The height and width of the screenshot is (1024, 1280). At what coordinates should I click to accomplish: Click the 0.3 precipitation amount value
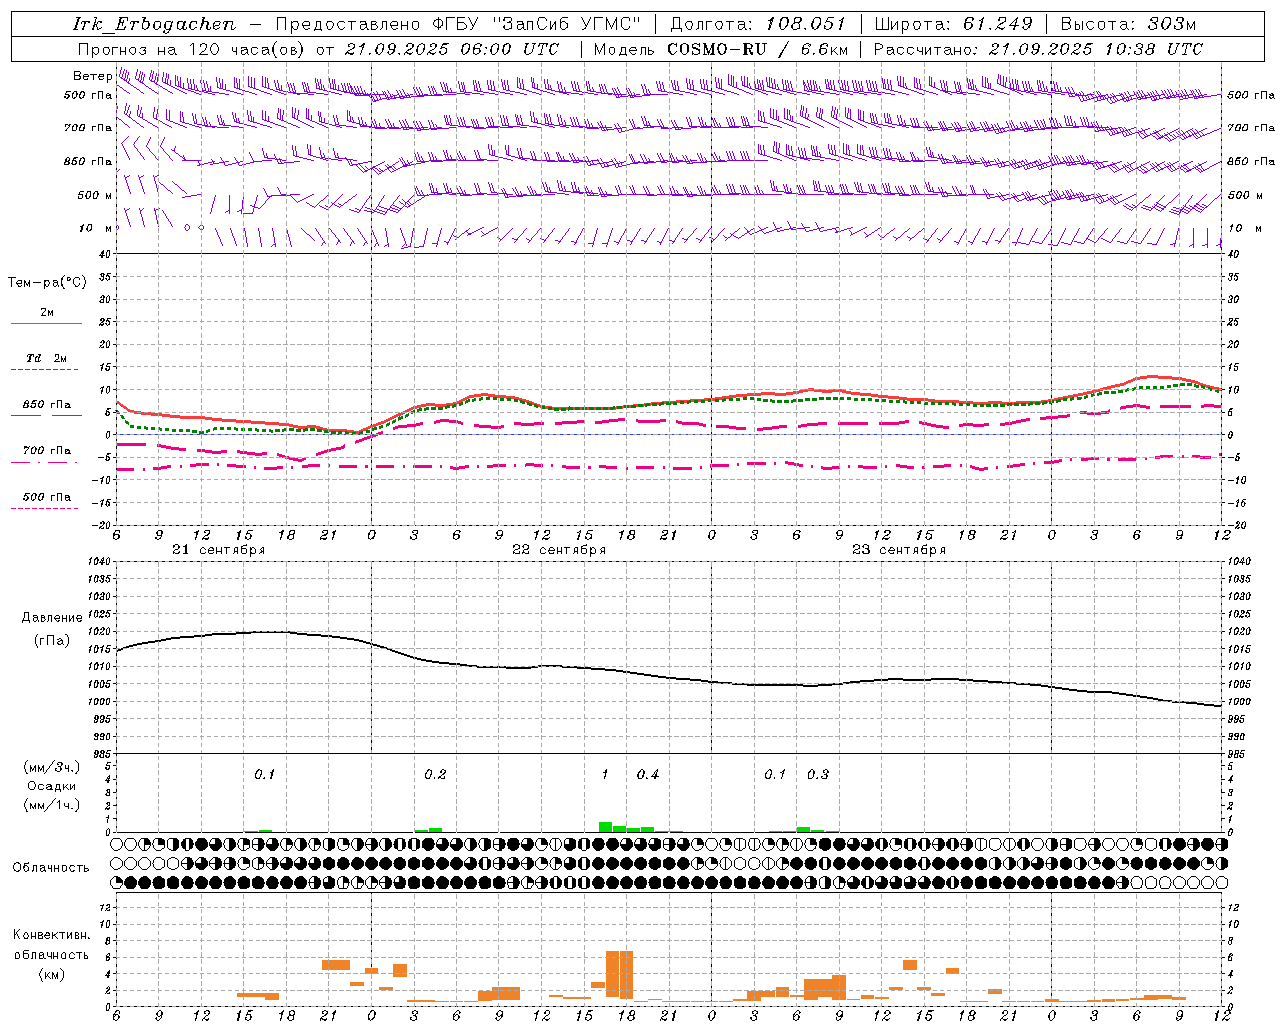coord(818,774)
